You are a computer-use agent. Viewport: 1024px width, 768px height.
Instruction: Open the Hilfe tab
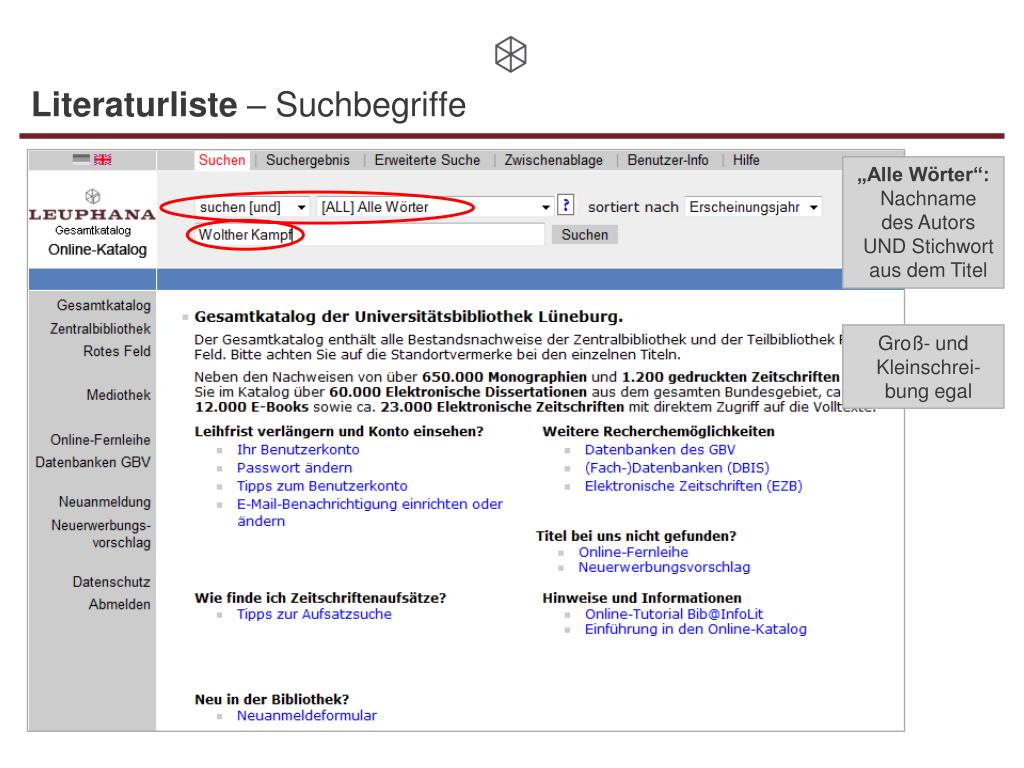(746, 160)
